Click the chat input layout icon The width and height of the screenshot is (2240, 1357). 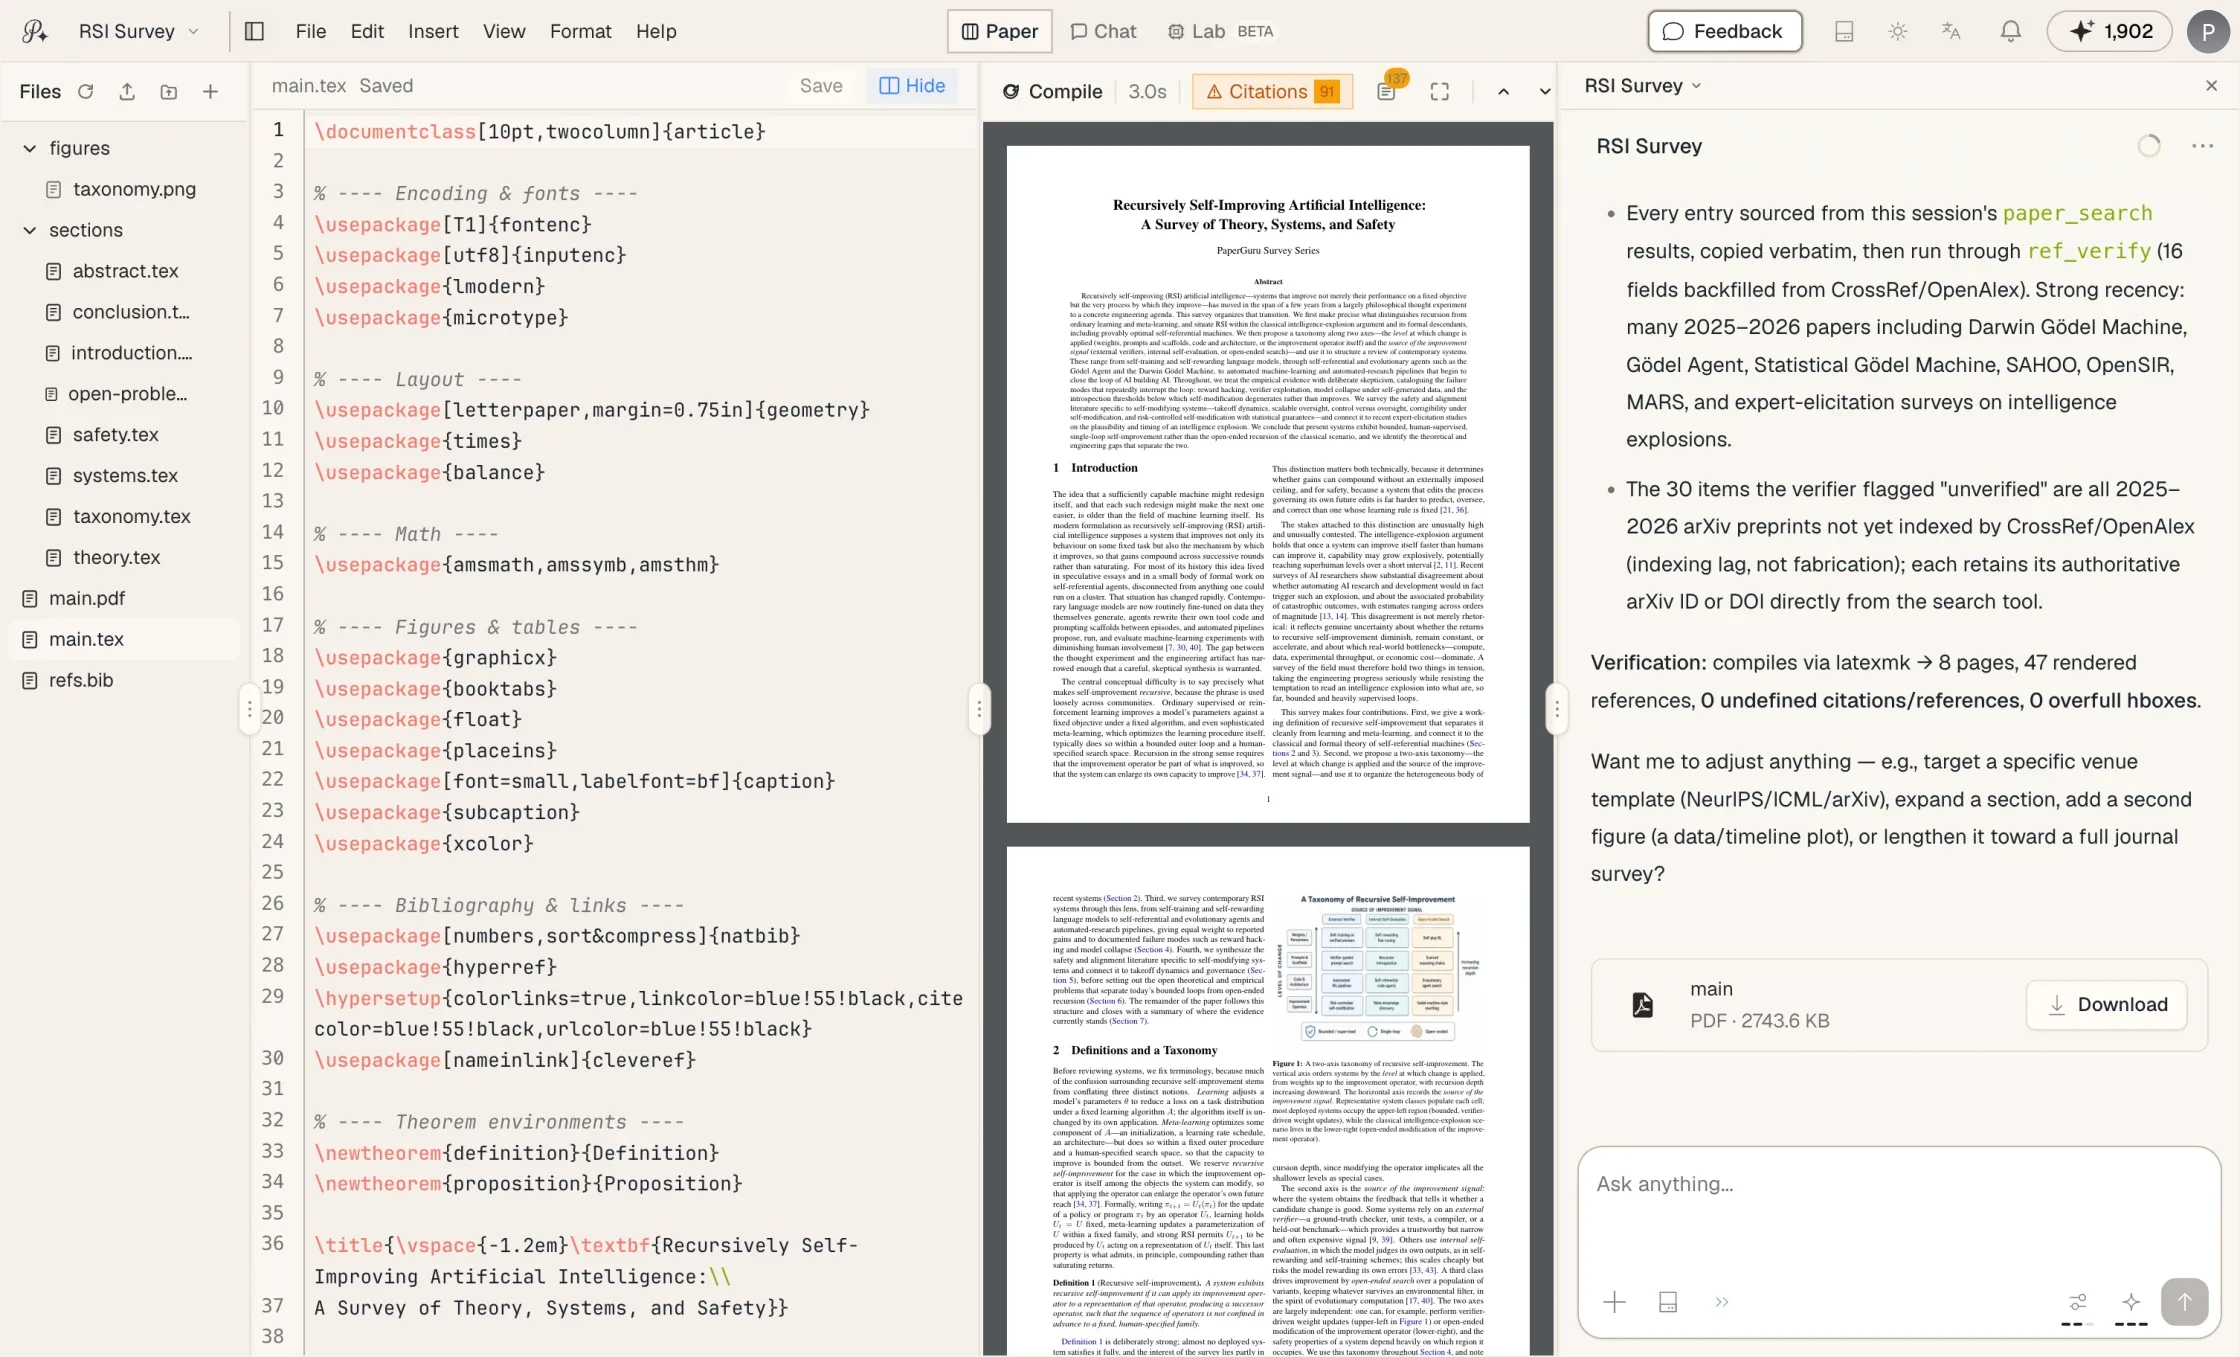1667,1302
